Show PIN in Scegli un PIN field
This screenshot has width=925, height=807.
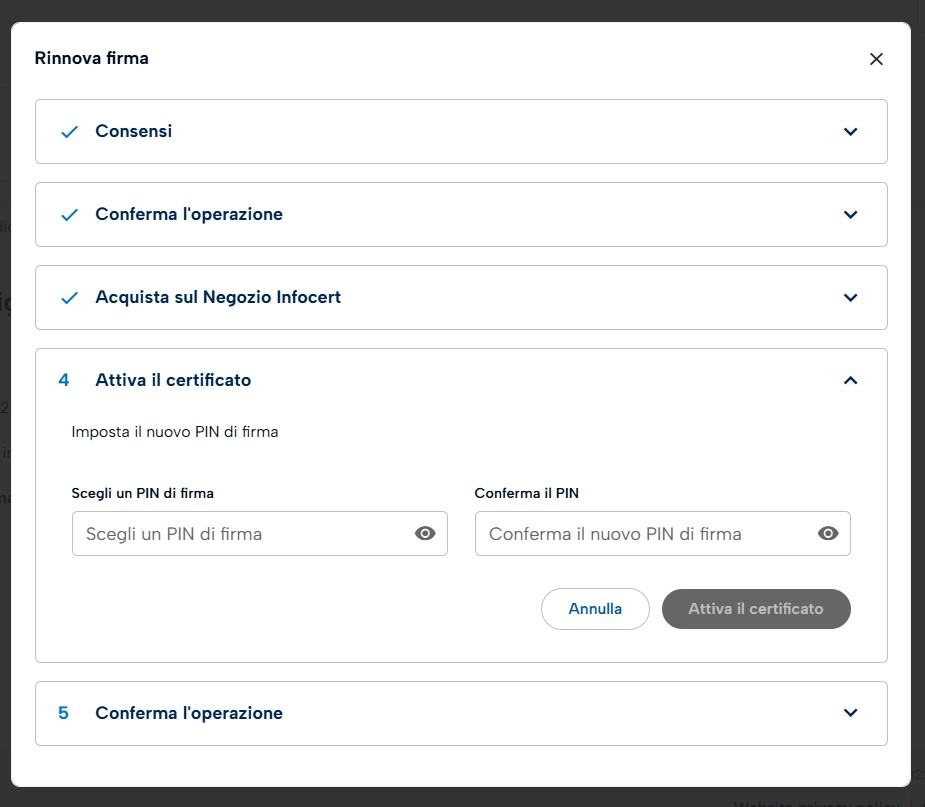tap(425, 533)
